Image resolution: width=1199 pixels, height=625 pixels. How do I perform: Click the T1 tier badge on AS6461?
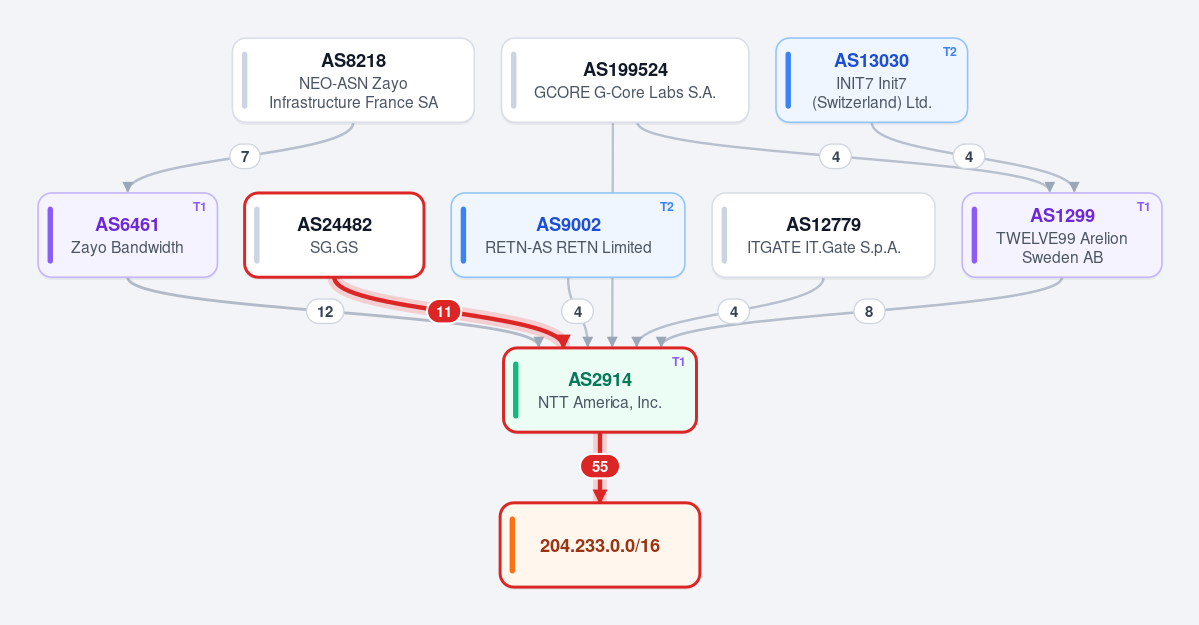click(x=200, y=207)
